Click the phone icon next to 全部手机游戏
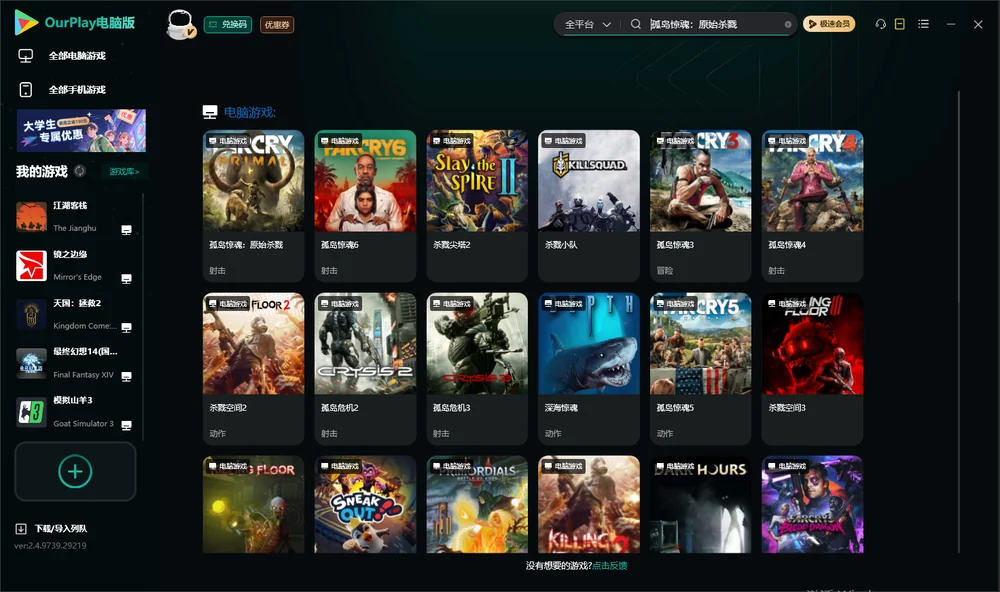The width and height of the screenshot is (1000, 592). coord(26,90)
